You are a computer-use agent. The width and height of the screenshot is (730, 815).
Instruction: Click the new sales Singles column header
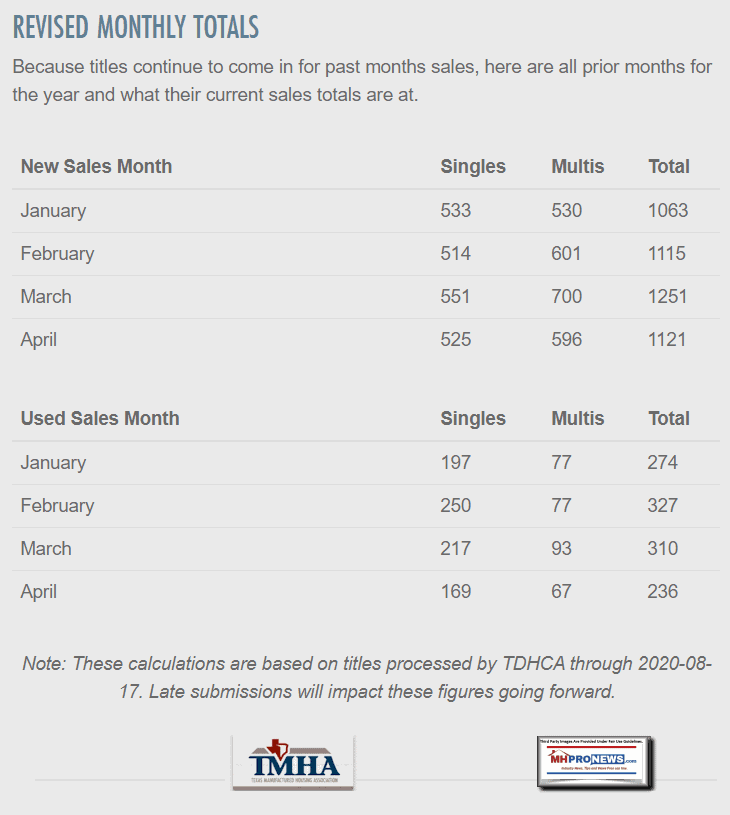pos(473,167)
